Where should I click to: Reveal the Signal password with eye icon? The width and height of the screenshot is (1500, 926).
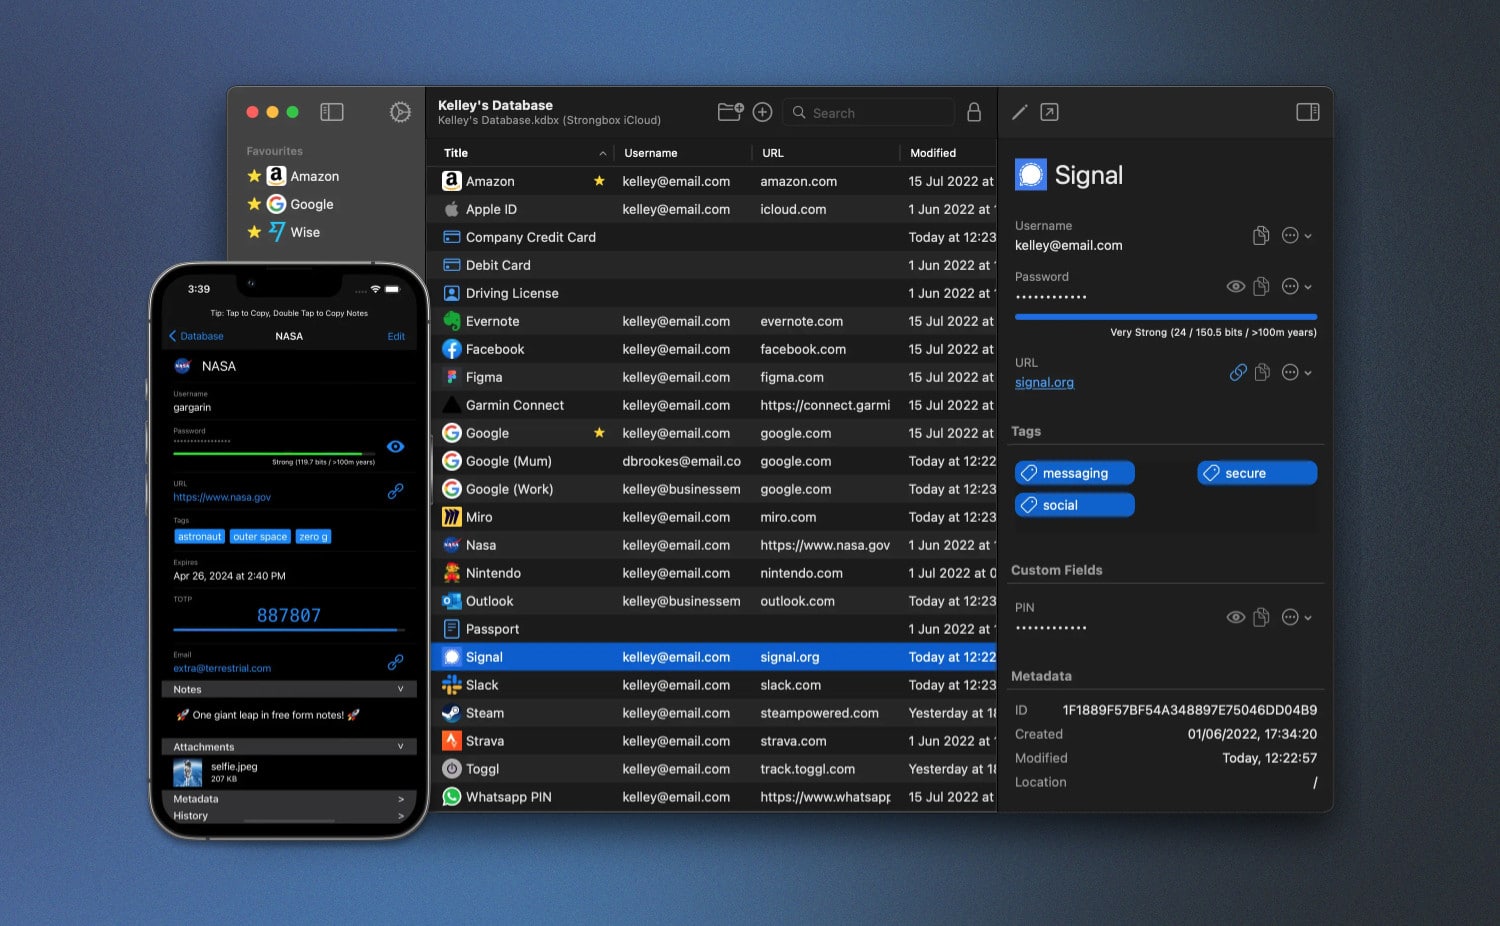pyautogui.click(x=1236, y=287)
